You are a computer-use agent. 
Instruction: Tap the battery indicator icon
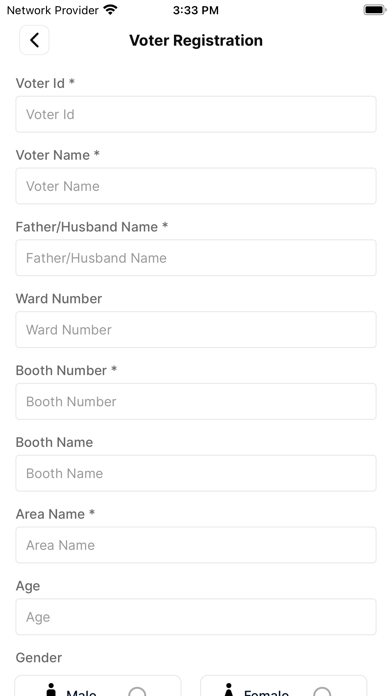tap(375, 10)
